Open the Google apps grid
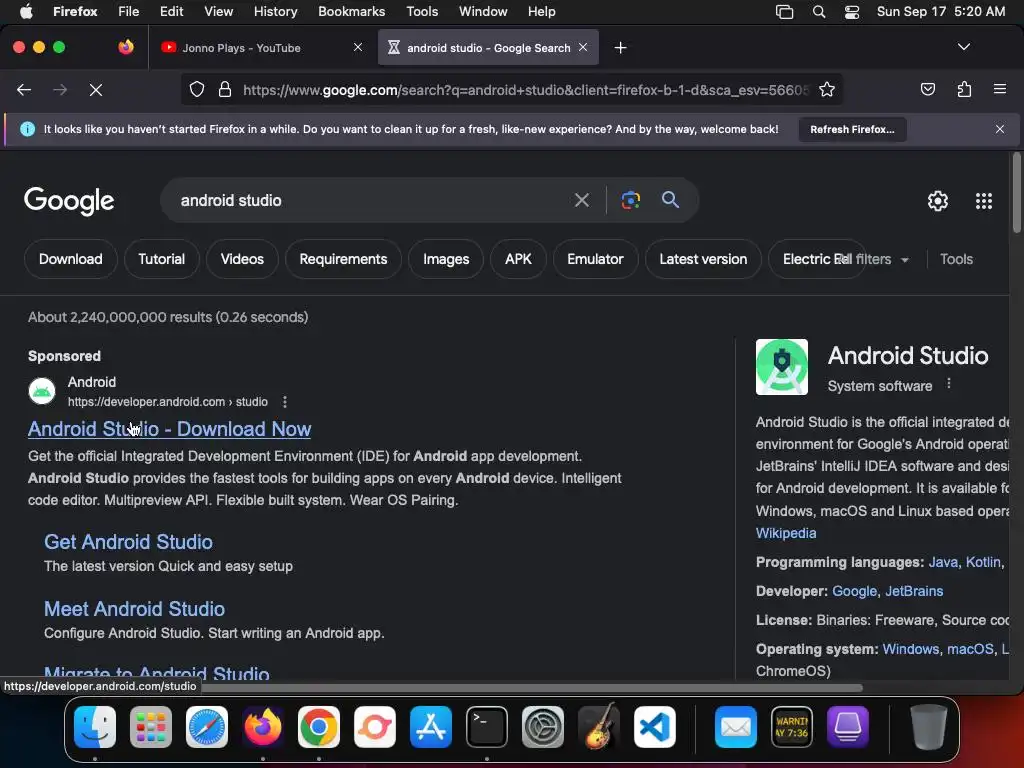Viewport: 1024px width, 768px height. (984, 201)
